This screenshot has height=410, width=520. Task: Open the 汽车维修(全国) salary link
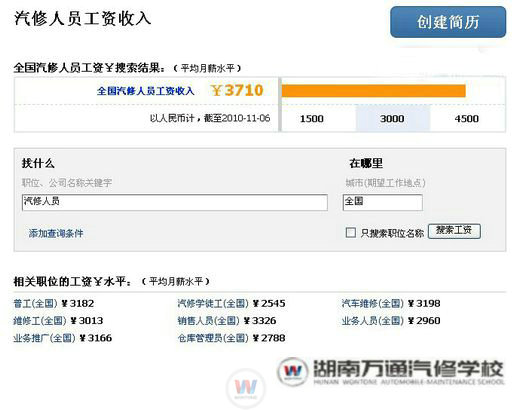coord(373,303)
